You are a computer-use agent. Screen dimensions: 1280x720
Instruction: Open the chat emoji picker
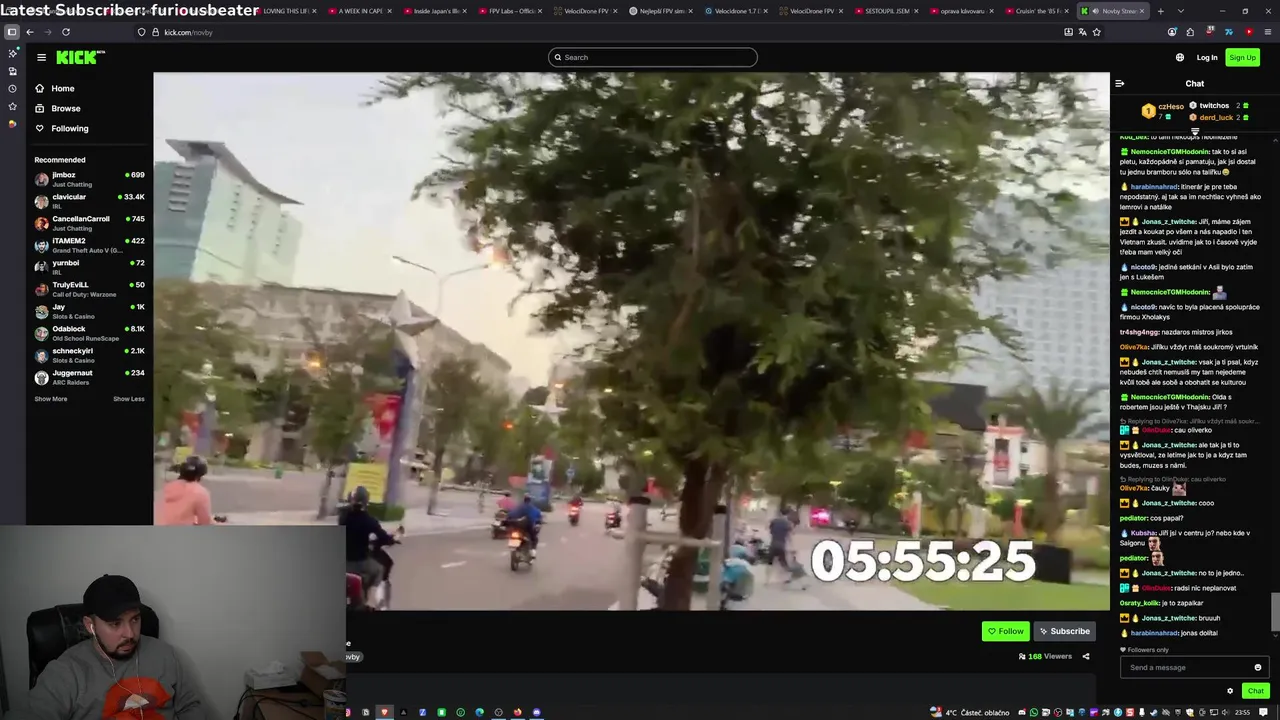[1258, 667]
